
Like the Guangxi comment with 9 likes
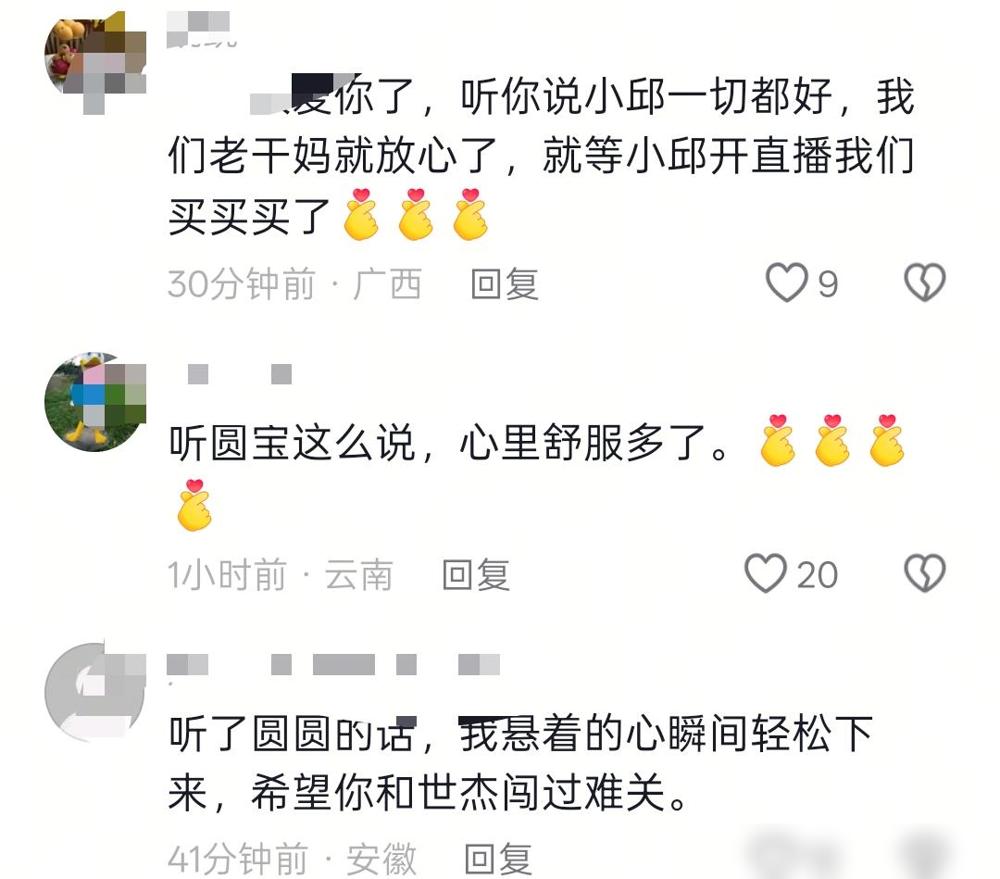pos(786,283)
